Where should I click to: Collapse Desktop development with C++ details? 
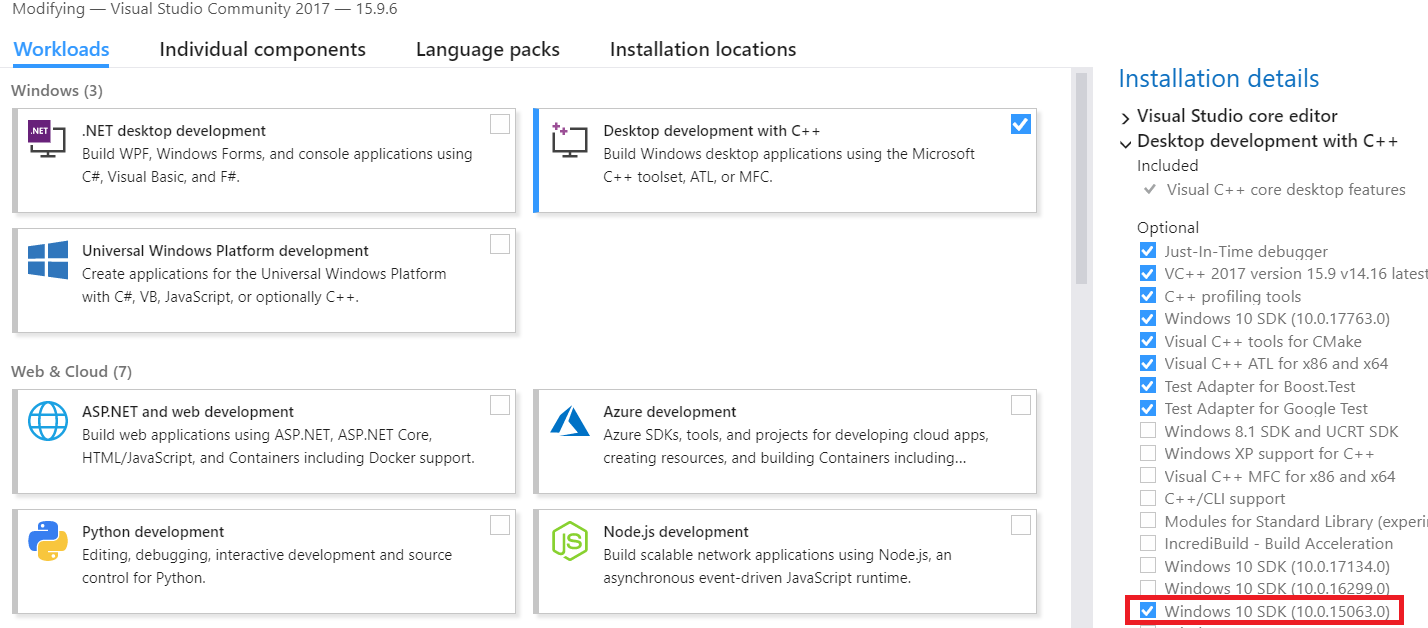(x=1126, y=142)
